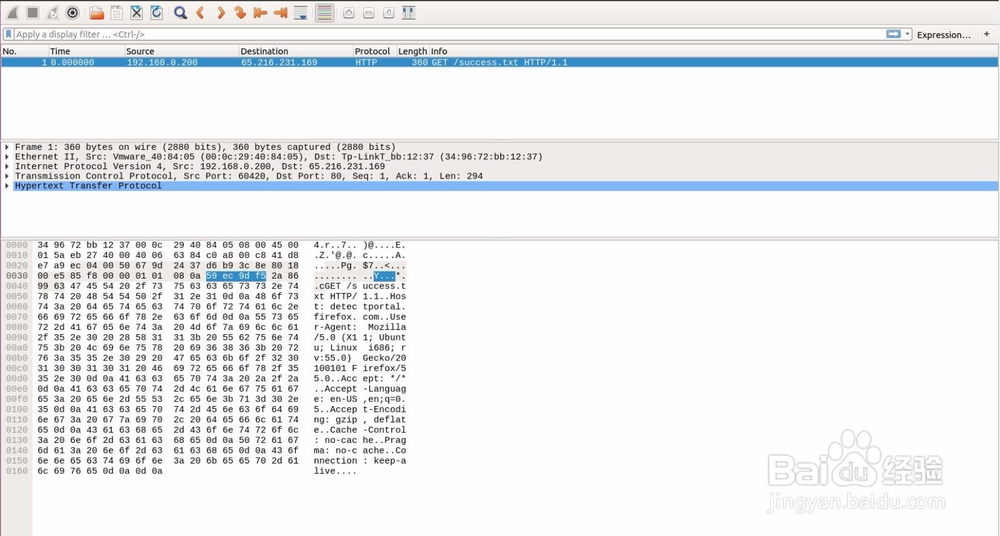Click ASCII text 'nnection' in hex pane
The height and width of the screenshot is (536, 1000).
pos(334,461)
